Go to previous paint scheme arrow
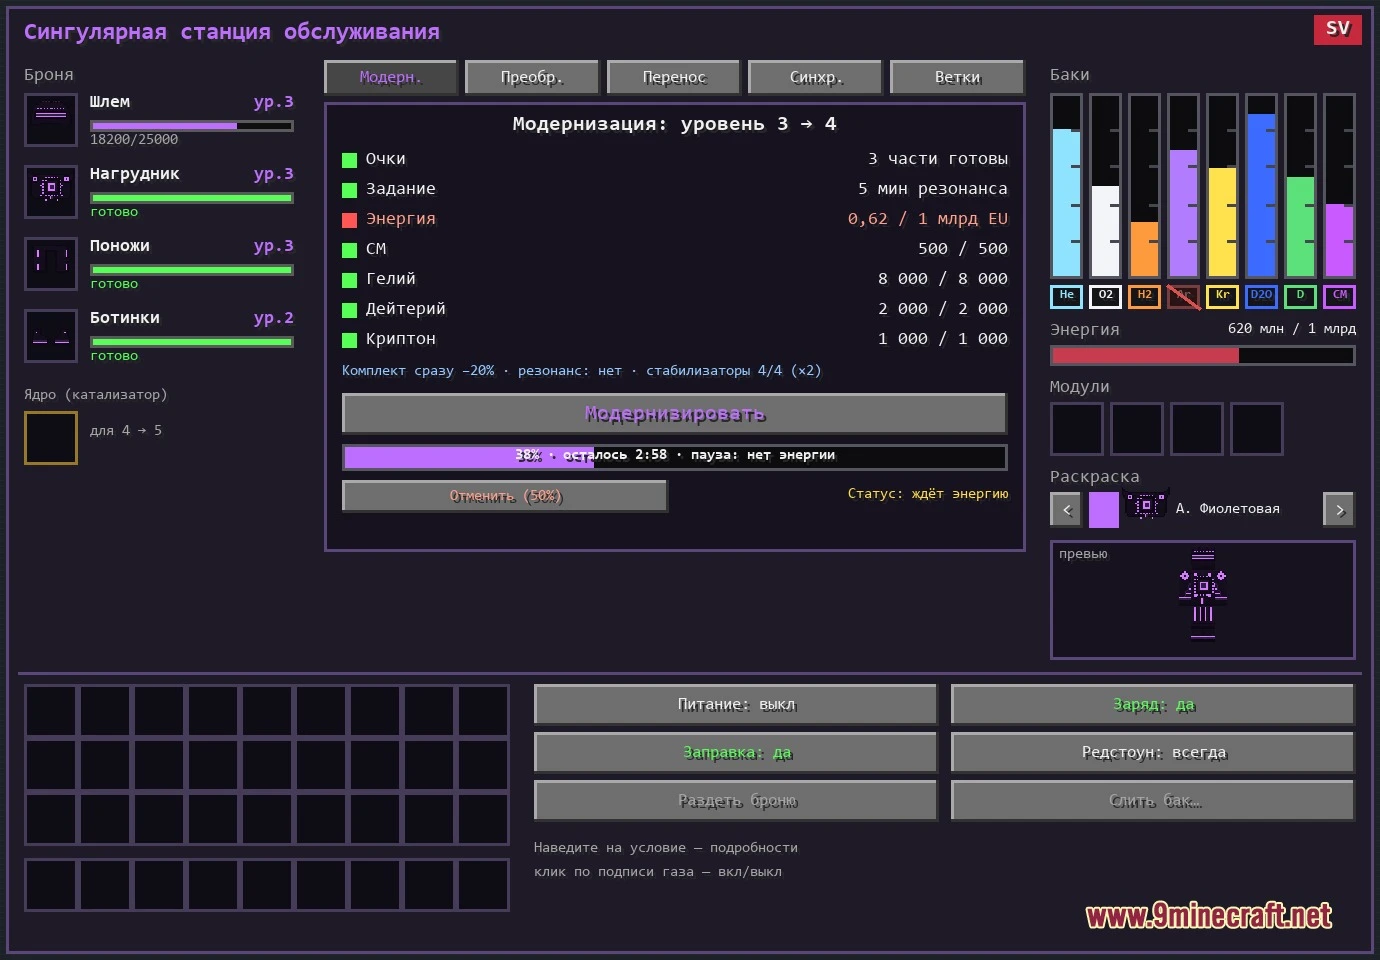The image size is (1380, 960). 1066,510
